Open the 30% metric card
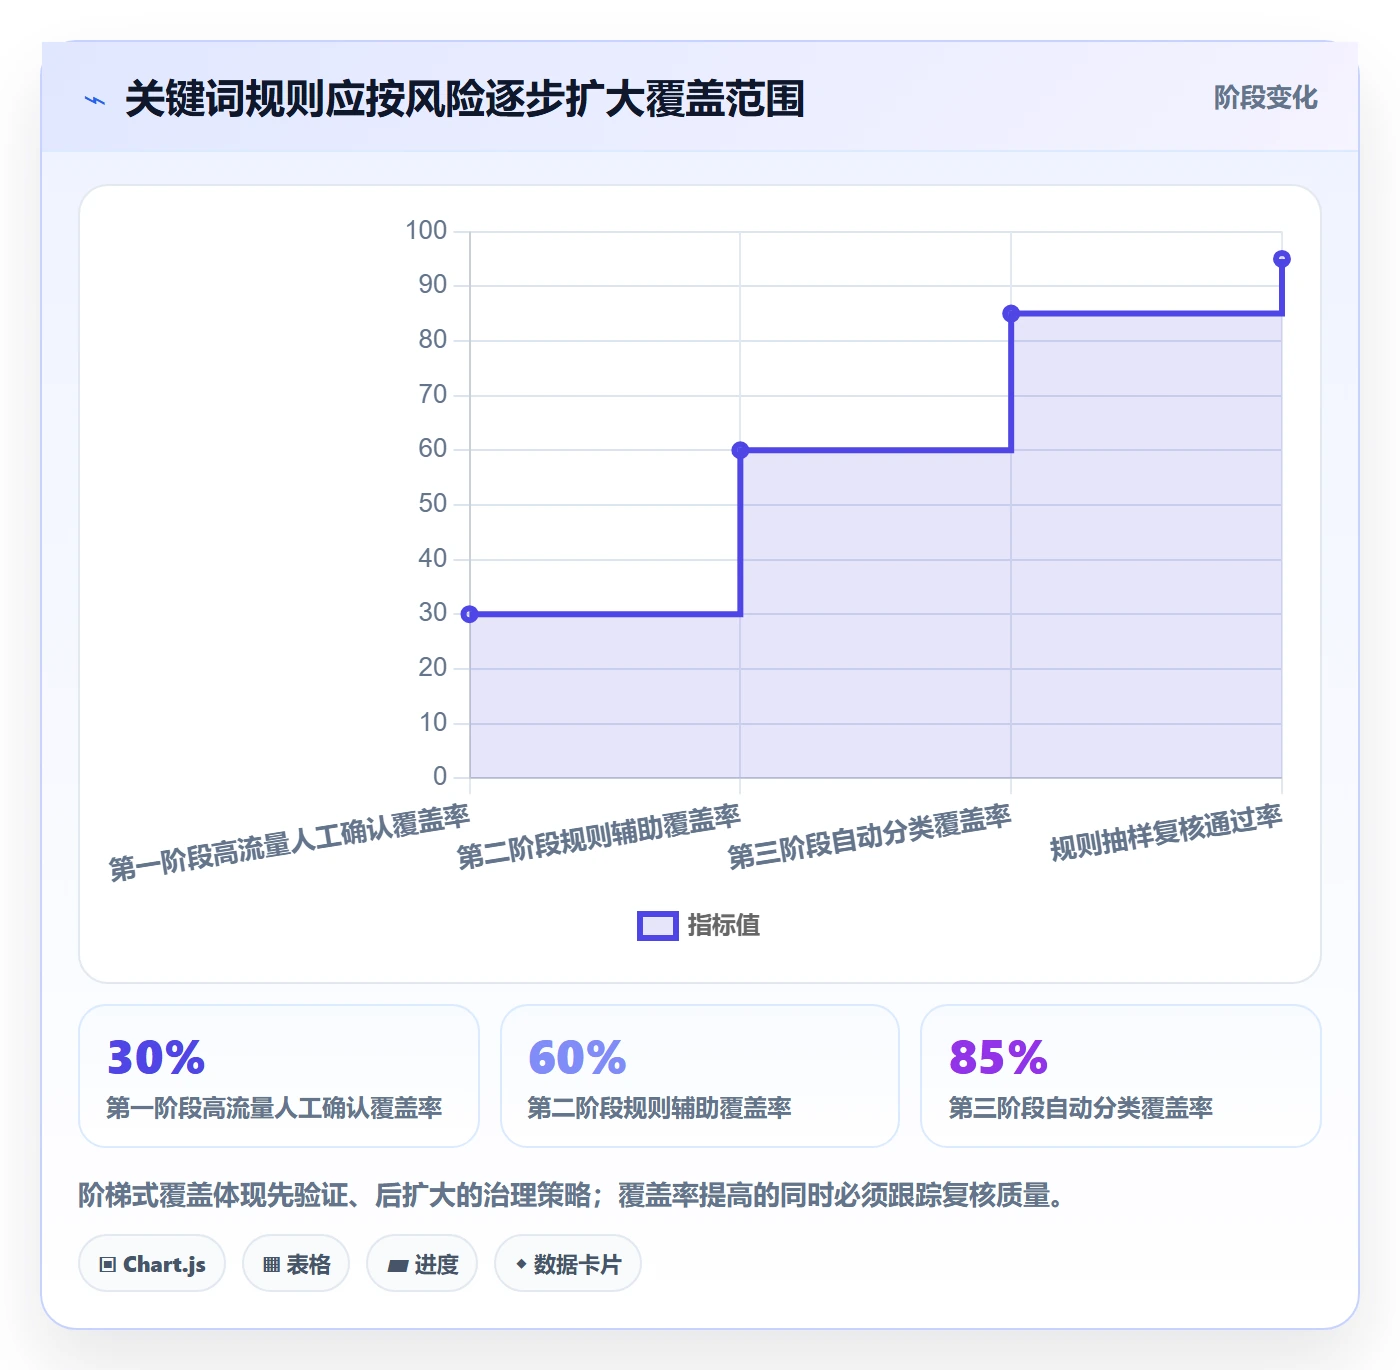Viewport: 1400px width, 1370px height. (x=279, y=1076)
